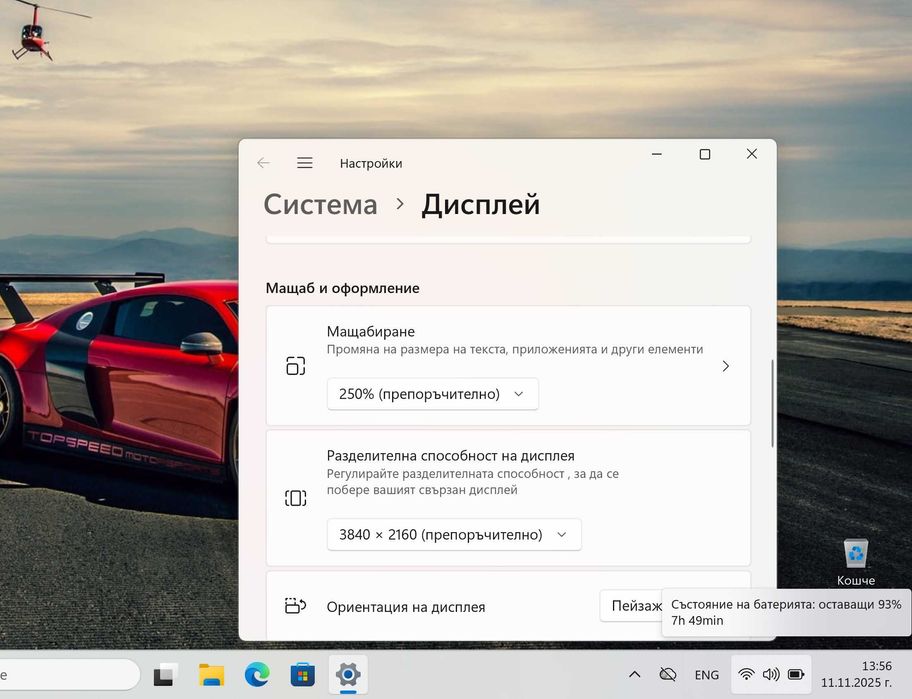This screenshot has width=912, height=699.
Task: Open File Explorer from the taskbar
Action: click(211, 675)
